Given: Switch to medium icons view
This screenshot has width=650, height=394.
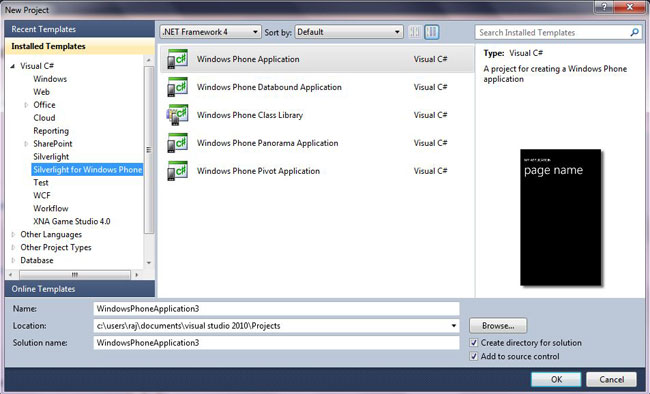Looking at the screenshot, I should point(432,32).
